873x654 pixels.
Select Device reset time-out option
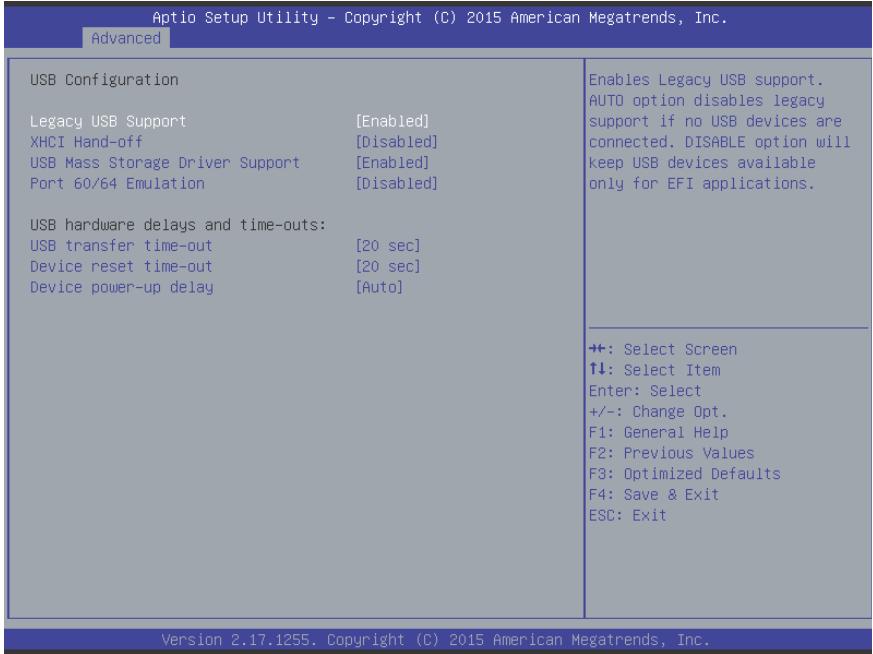click(121, 266)
